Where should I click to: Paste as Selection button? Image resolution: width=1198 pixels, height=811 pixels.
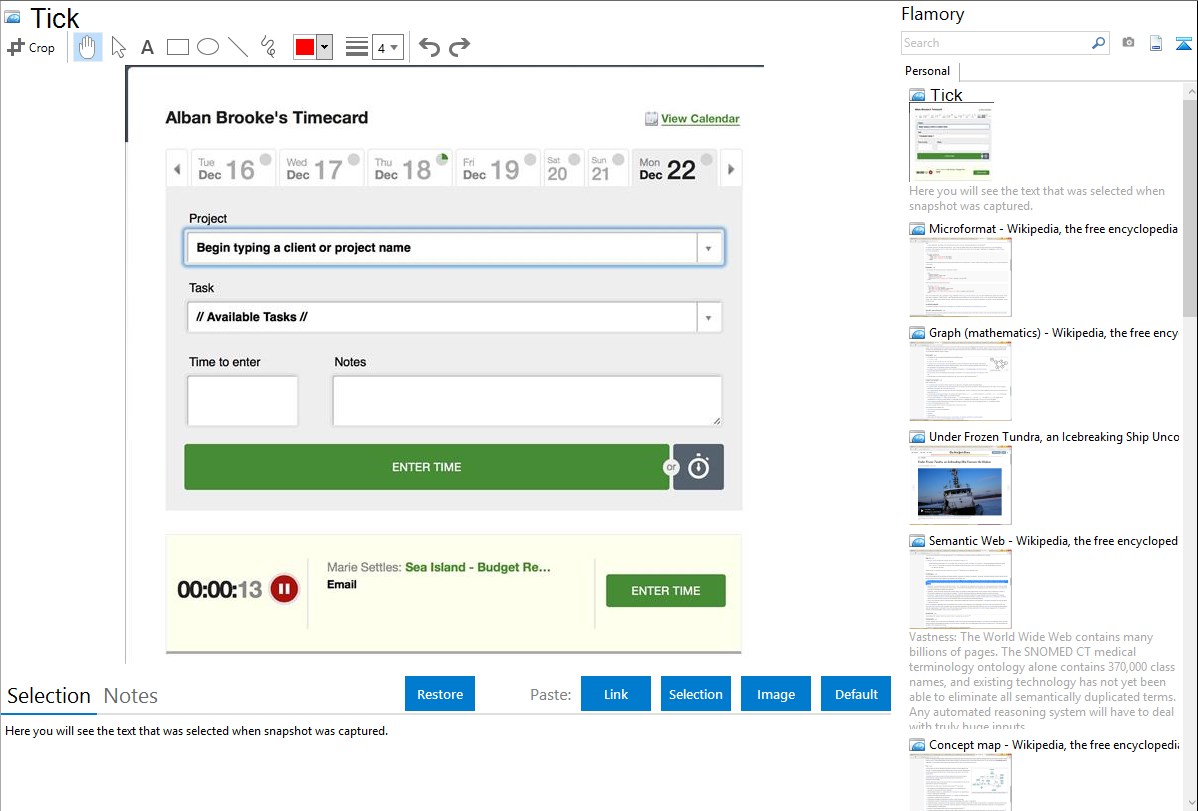coord(695,693)
